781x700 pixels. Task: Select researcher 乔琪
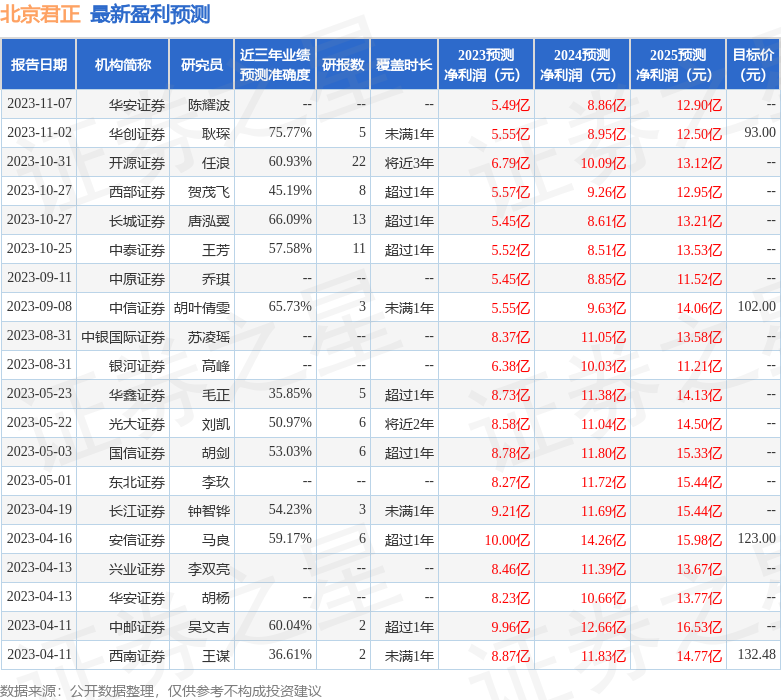click(216, 279)
